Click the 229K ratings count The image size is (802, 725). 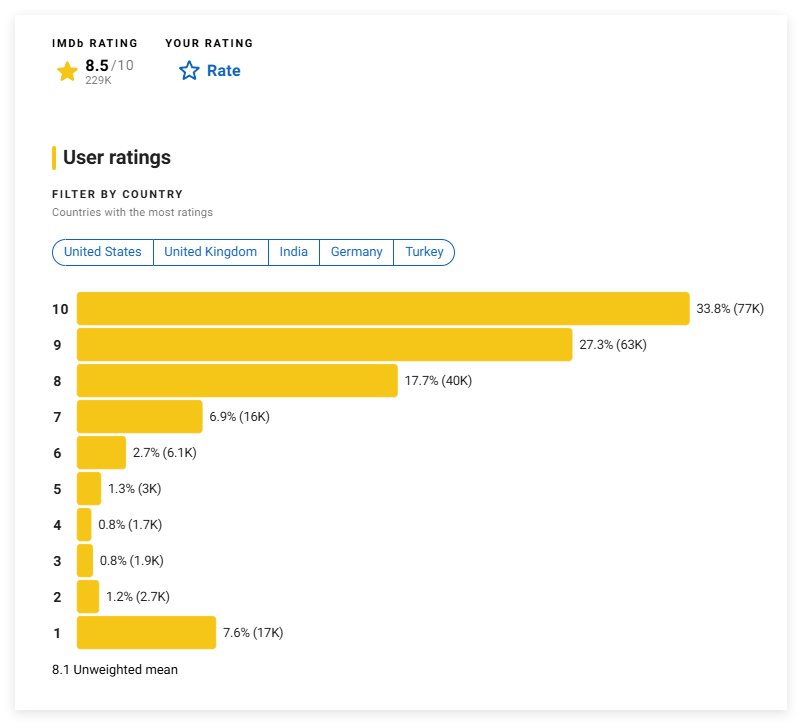(x=98, y=80)
